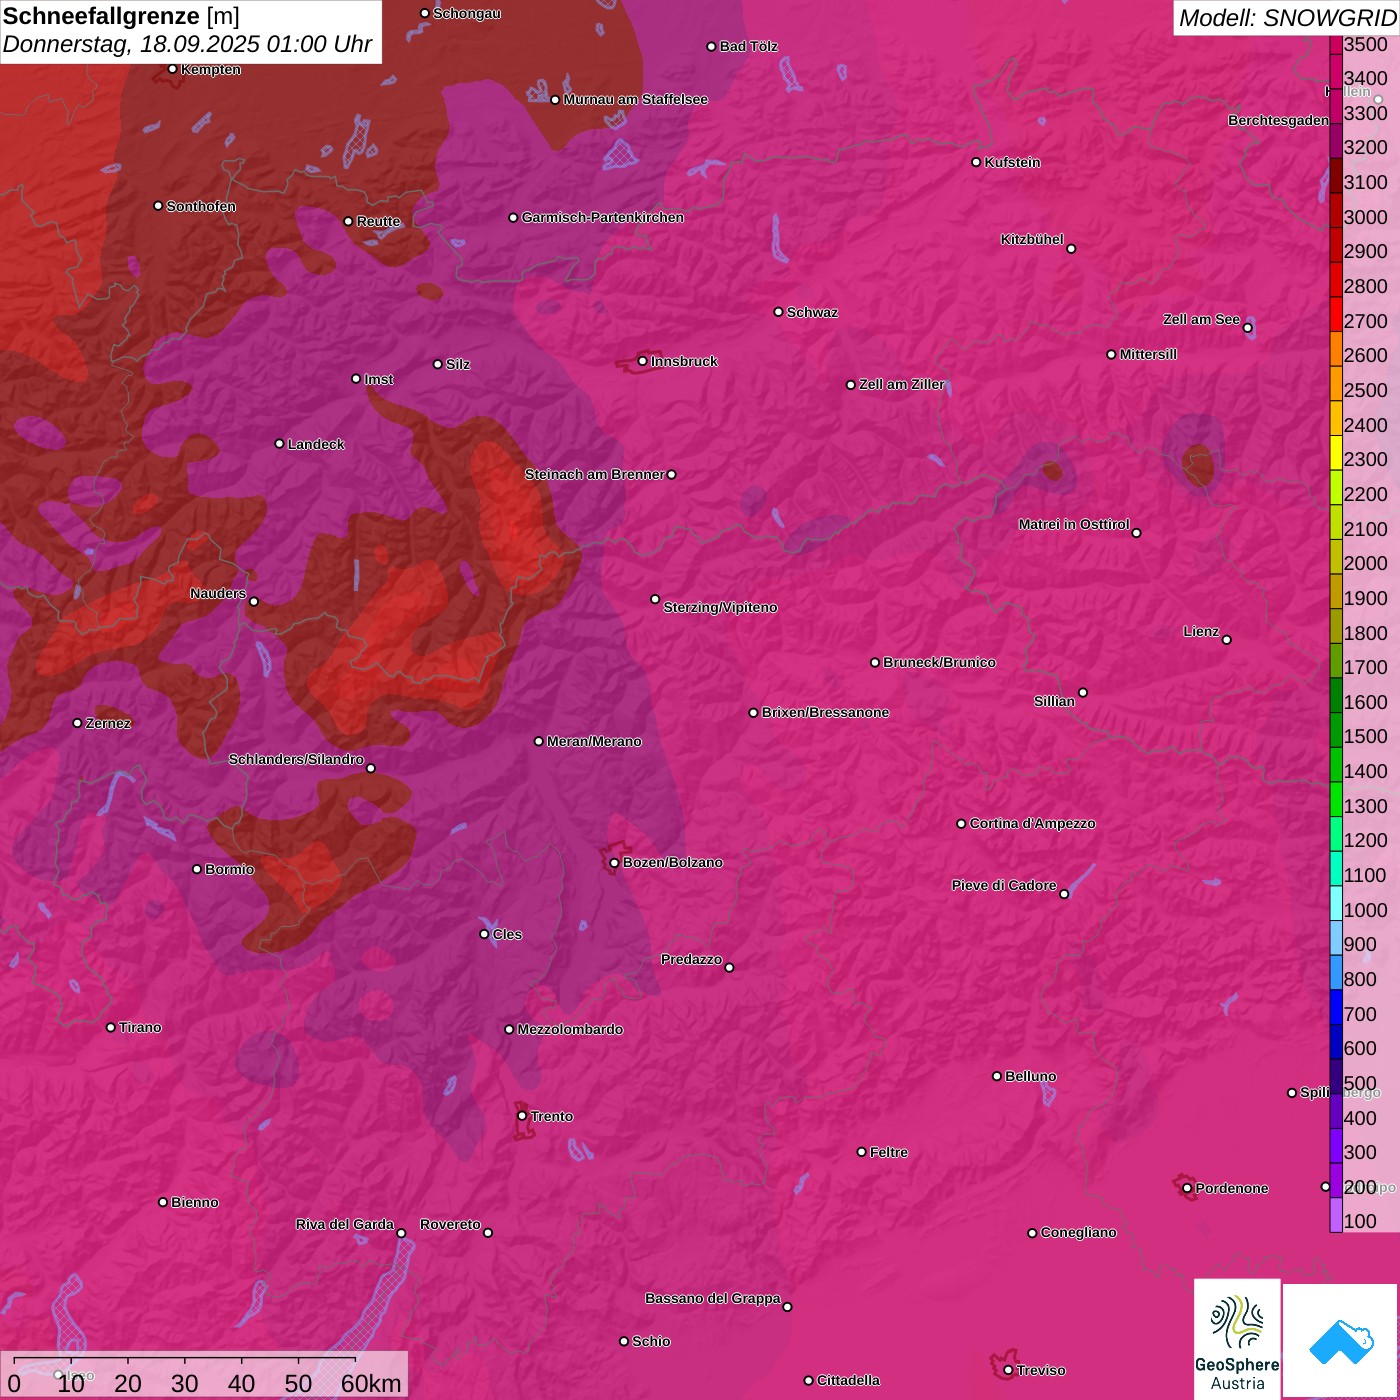Viewport: 1400px width, 1400px height.
Task: Click the Cles location dot
Action: (484, 934)
